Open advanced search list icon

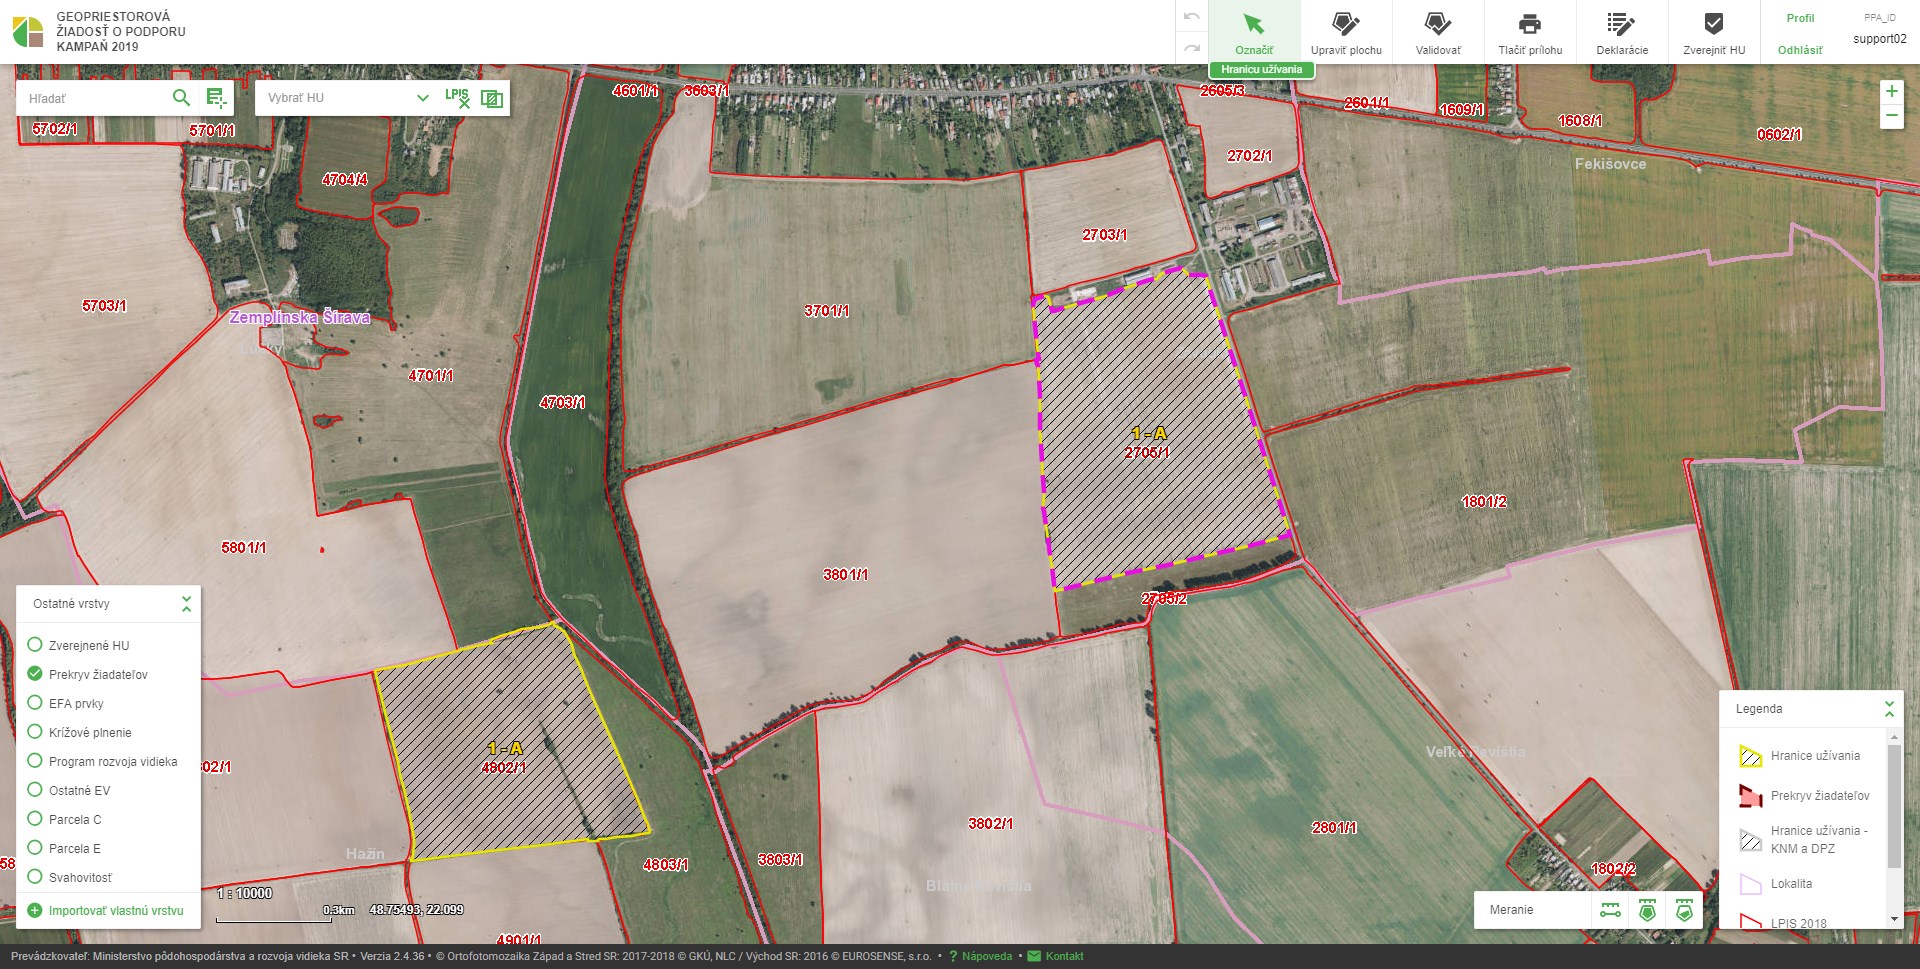click(216, 97)
